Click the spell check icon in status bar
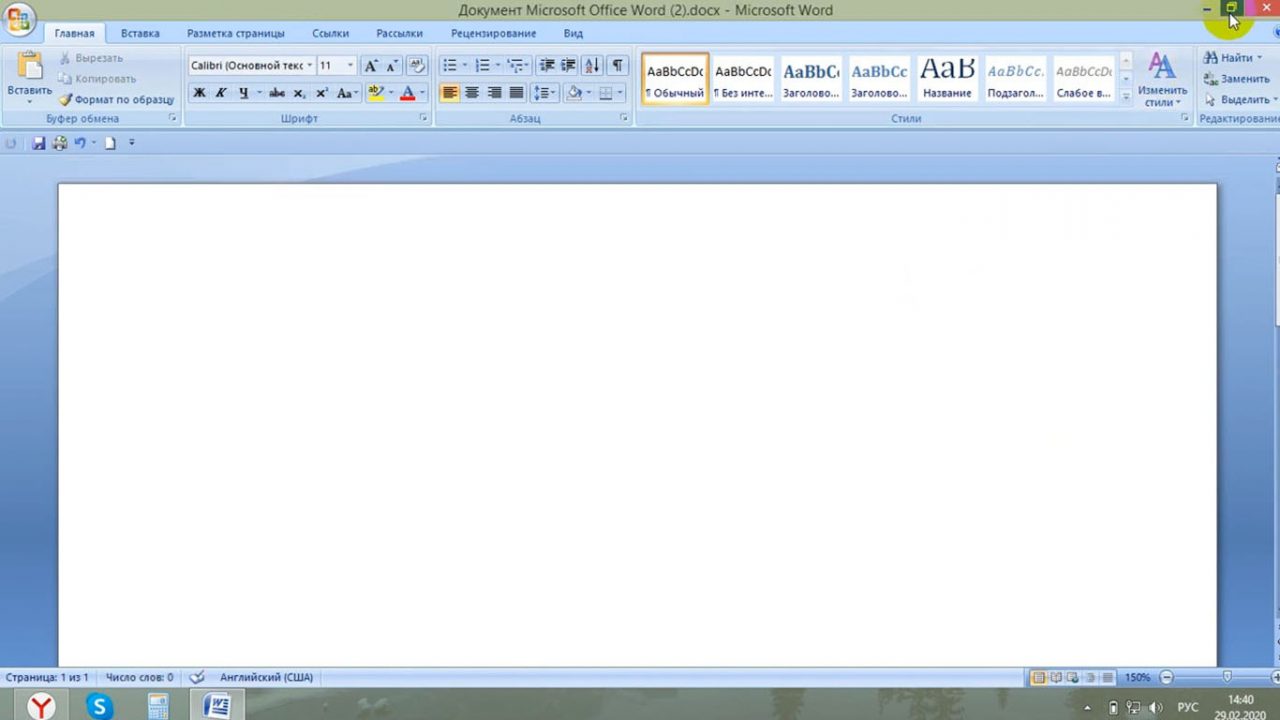Screen dimensions: 1280x720 (x=197, y=677)
